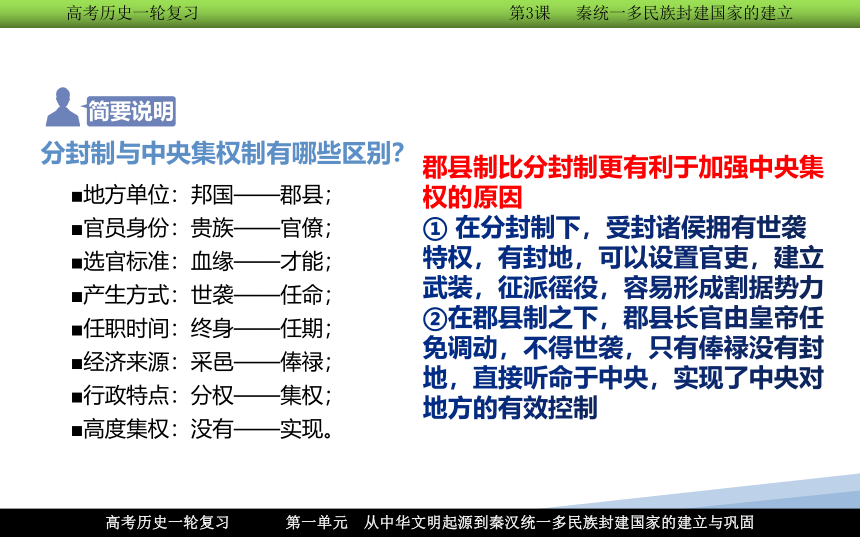Click the line 官员身份: 贵族——官僚

tap(201, 228)
